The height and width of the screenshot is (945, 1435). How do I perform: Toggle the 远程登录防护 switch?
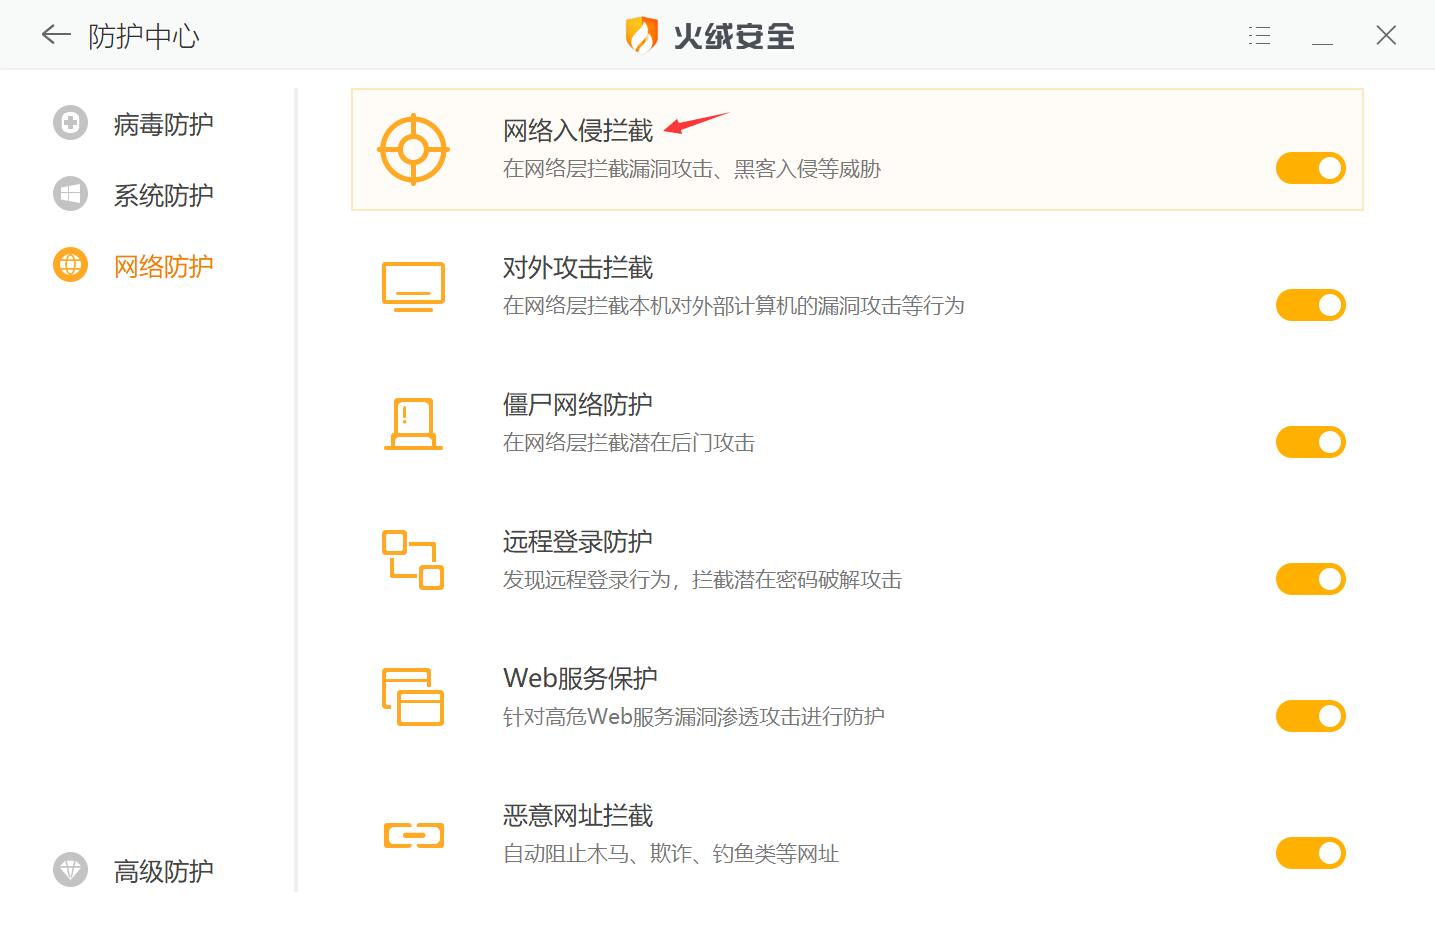point(1310,579)
